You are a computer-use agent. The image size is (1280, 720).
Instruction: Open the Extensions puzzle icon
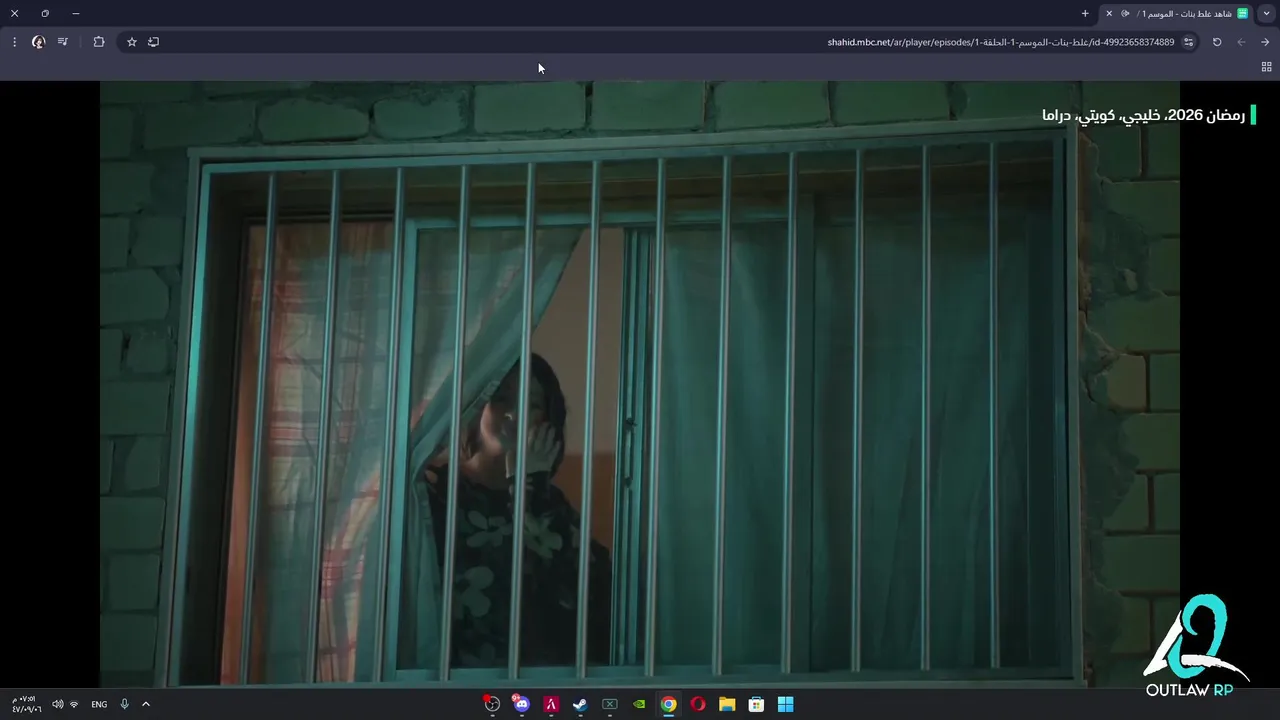click(x=98, y=42)
